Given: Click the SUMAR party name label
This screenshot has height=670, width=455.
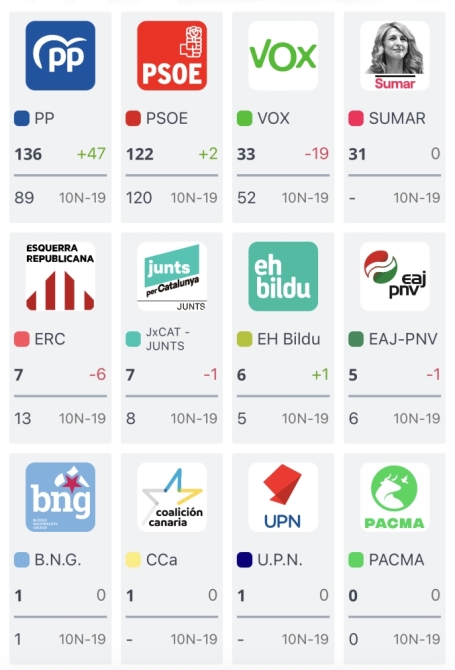Looking at the screenshot, I should pyautogui.click(x=397, y=118).
